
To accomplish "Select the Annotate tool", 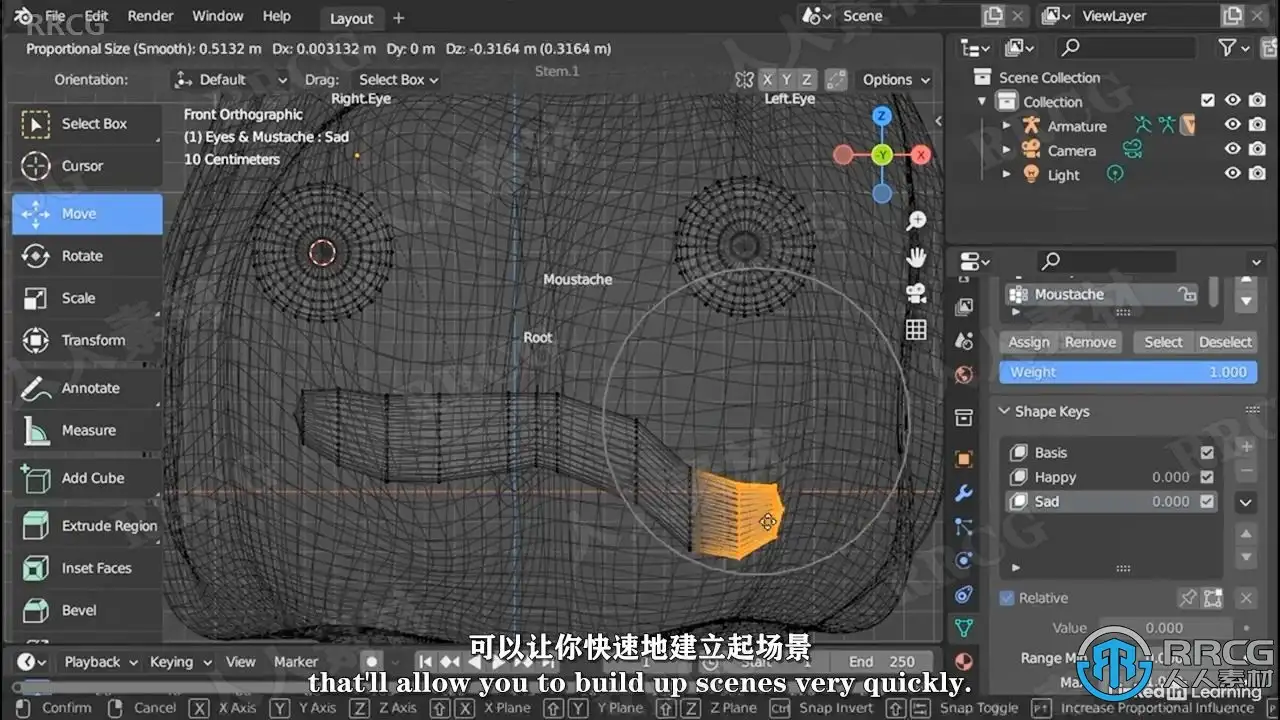I will (87, 388).
